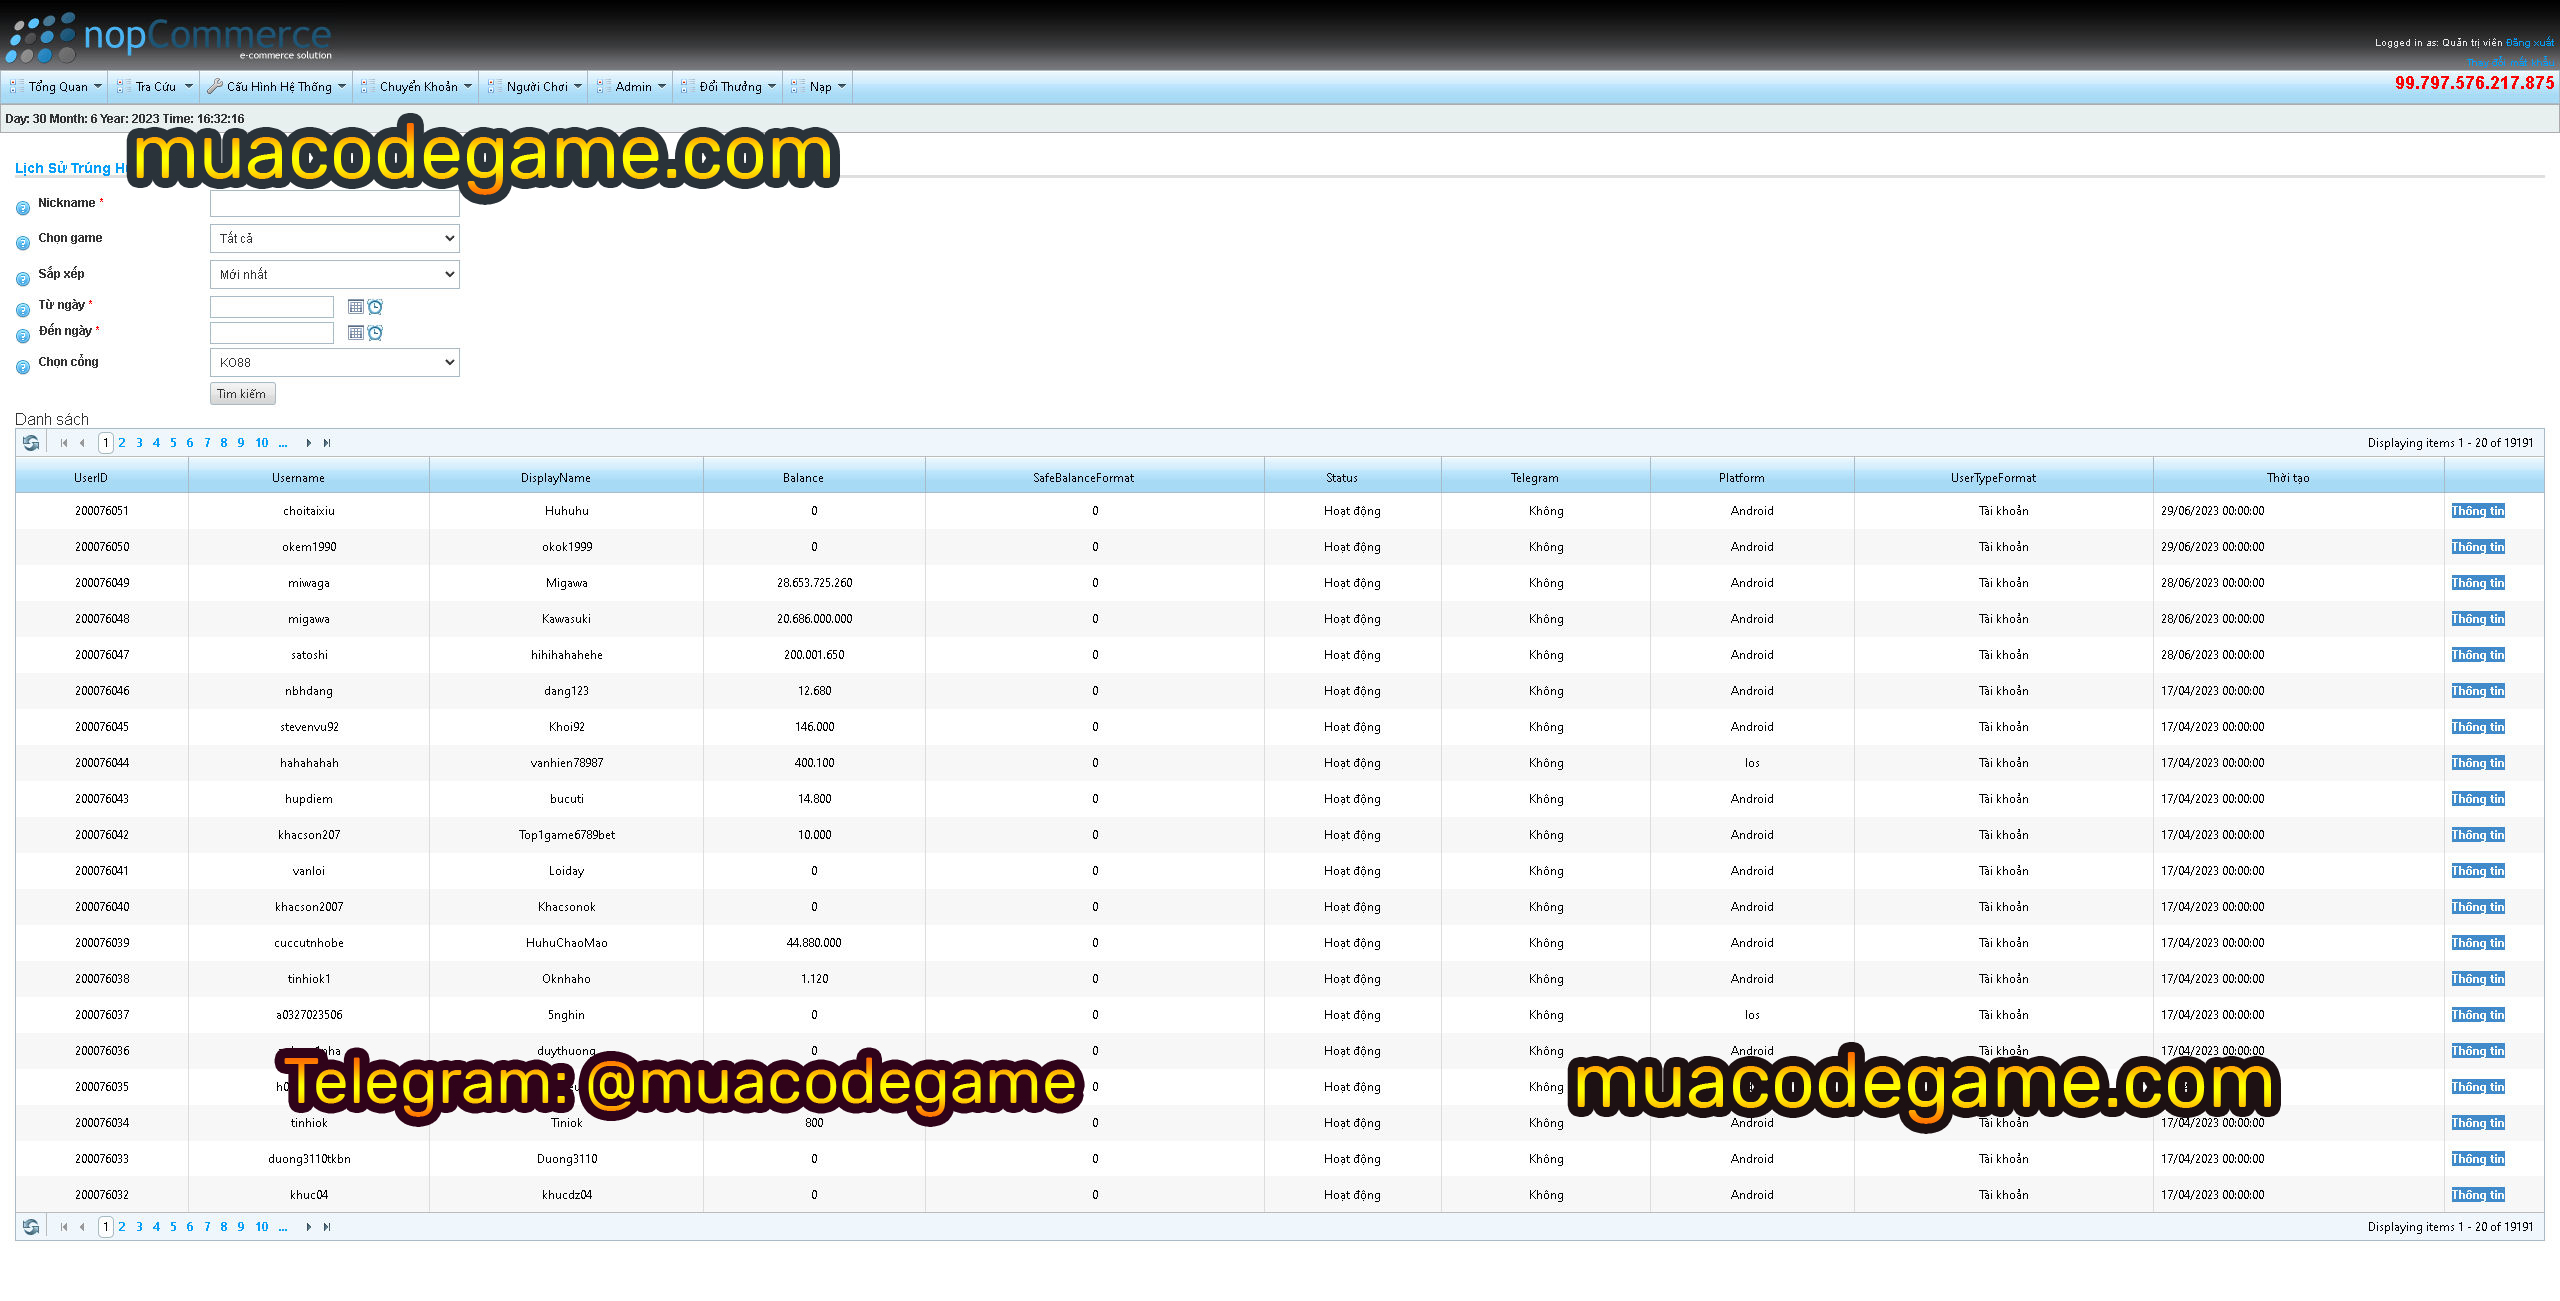The width and height of the screenshot is (2560, 1301).
Task: Click UserID 200076045 cell
Action: tap(102, 727)
